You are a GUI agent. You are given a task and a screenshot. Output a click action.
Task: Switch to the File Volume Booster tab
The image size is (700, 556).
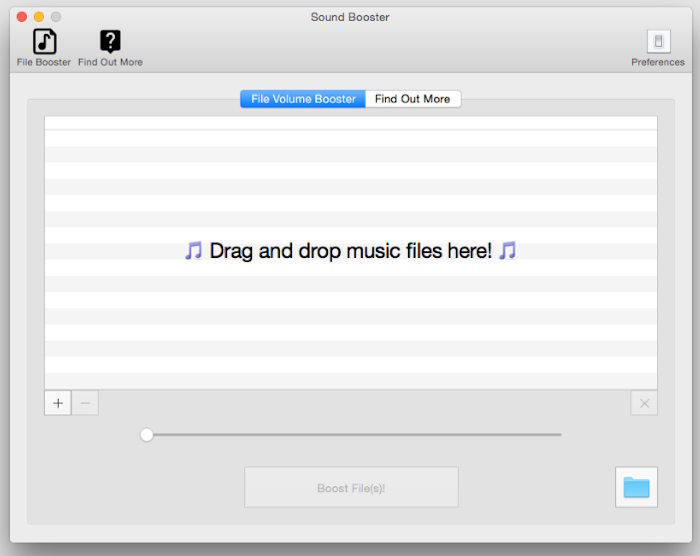click(x=303, y=99)
